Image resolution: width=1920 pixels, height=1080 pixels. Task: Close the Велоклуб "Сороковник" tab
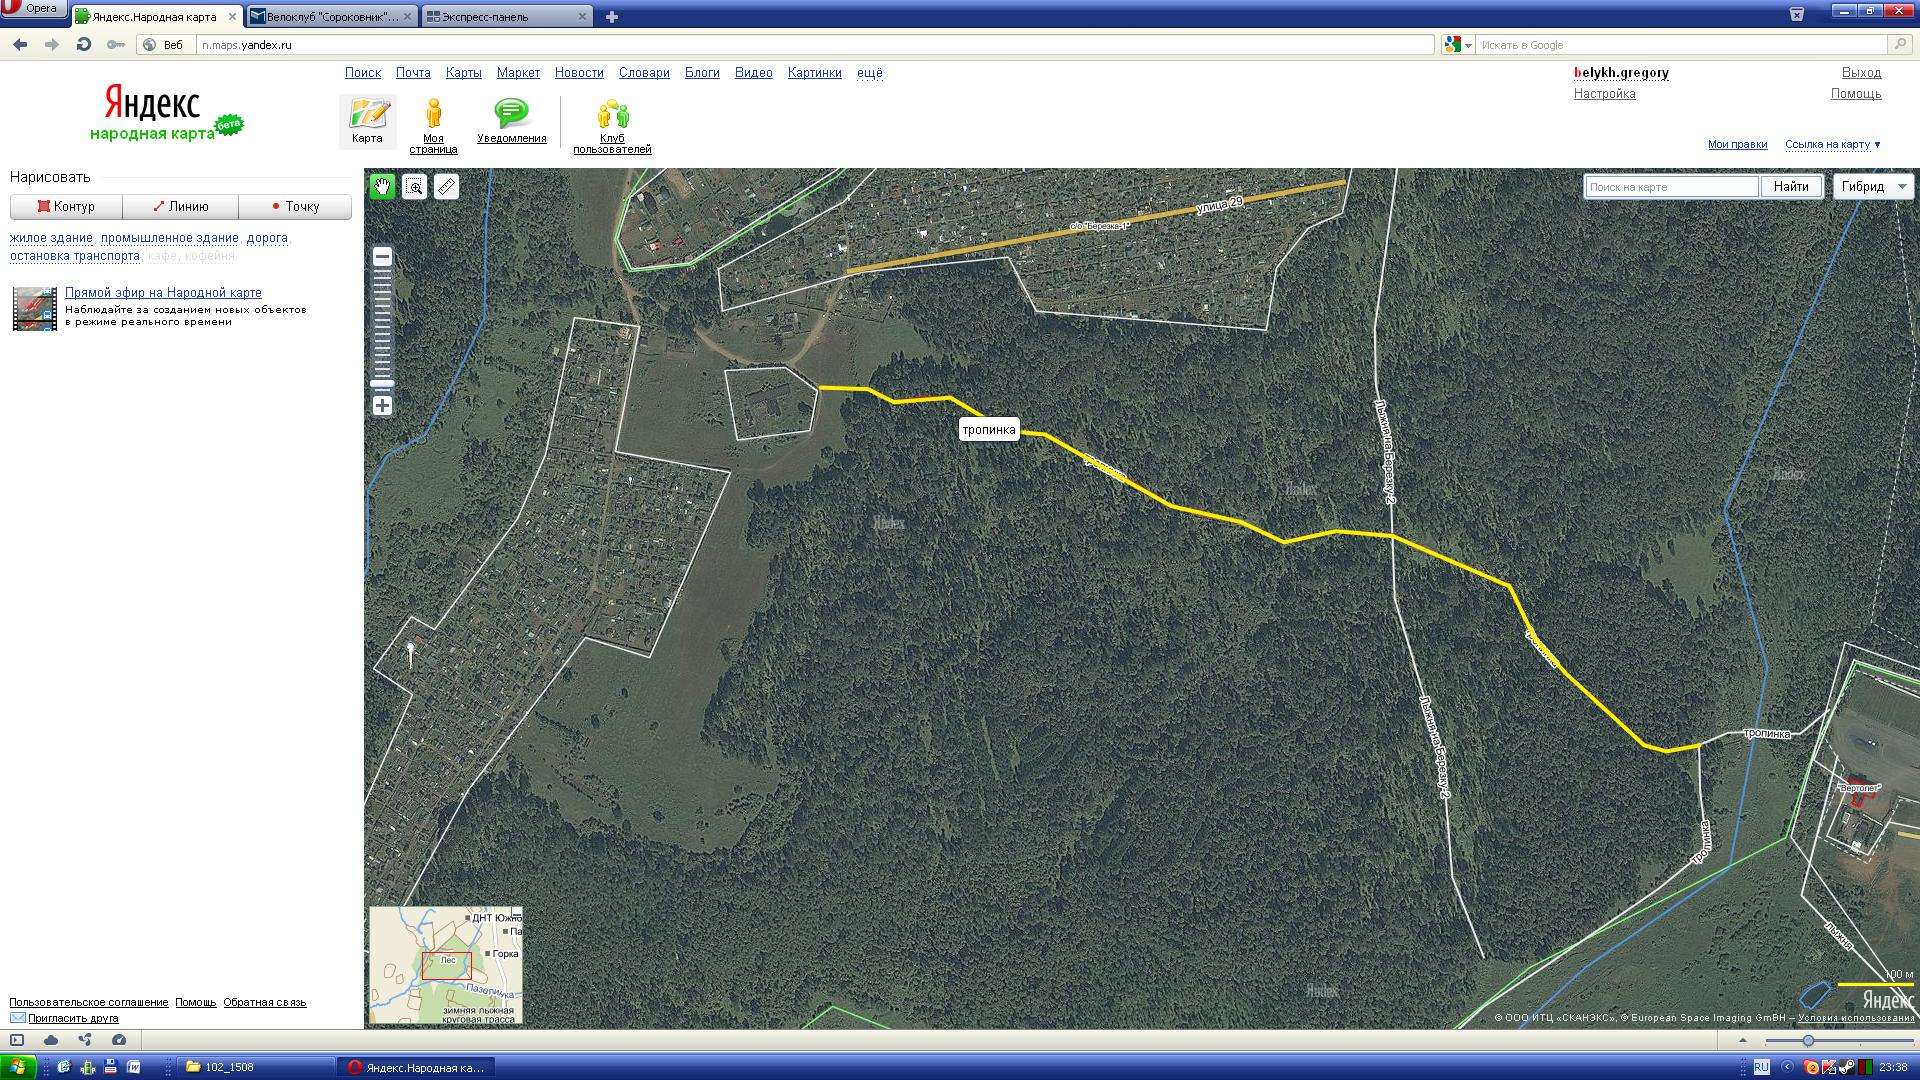tap(407, 17)
